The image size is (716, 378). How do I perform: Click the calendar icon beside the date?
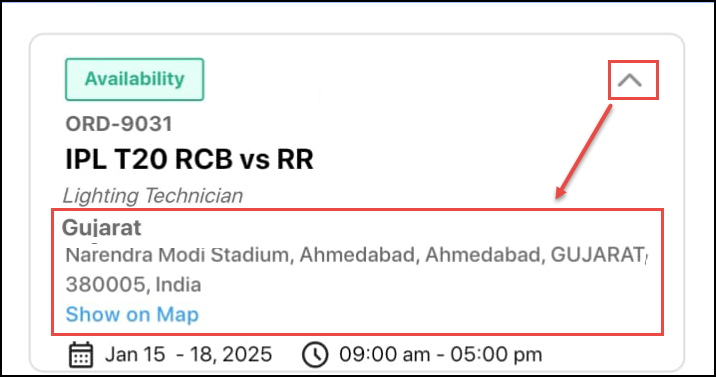pos(81,355)
